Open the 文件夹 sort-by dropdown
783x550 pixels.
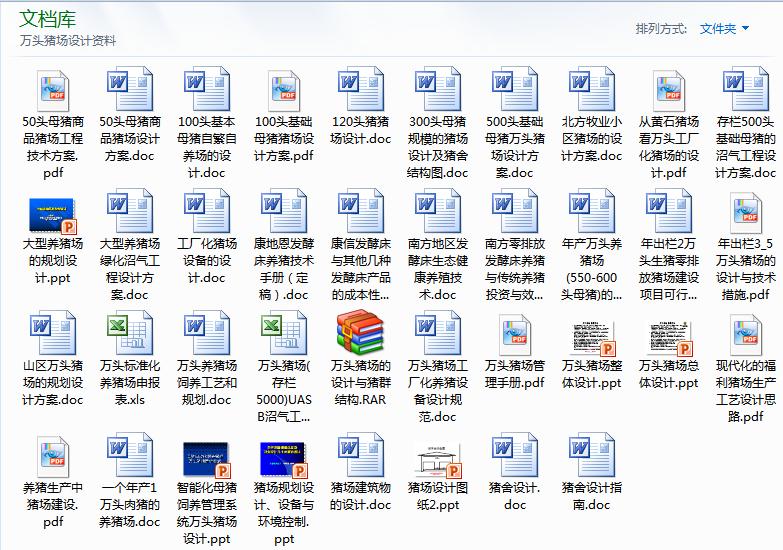click(x=723, y=29)
